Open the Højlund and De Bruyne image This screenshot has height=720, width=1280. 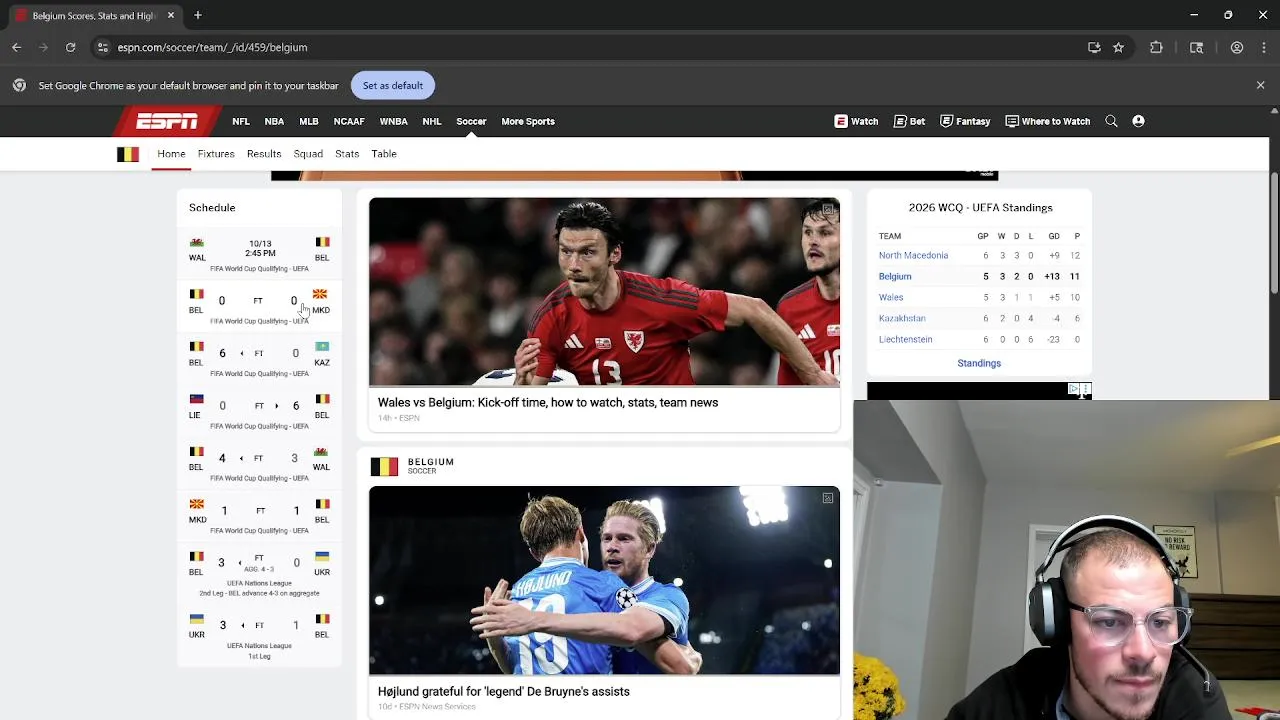(604, 580)
